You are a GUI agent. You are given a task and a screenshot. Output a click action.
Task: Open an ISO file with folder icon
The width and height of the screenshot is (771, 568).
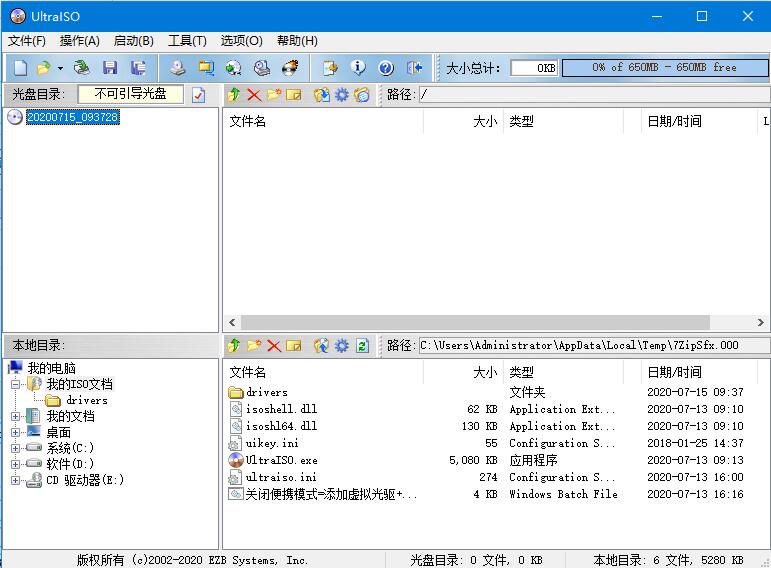coord(44,67)
